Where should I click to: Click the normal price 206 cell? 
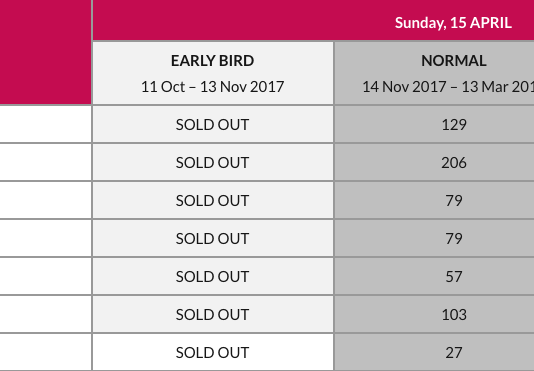click(434, 163)
